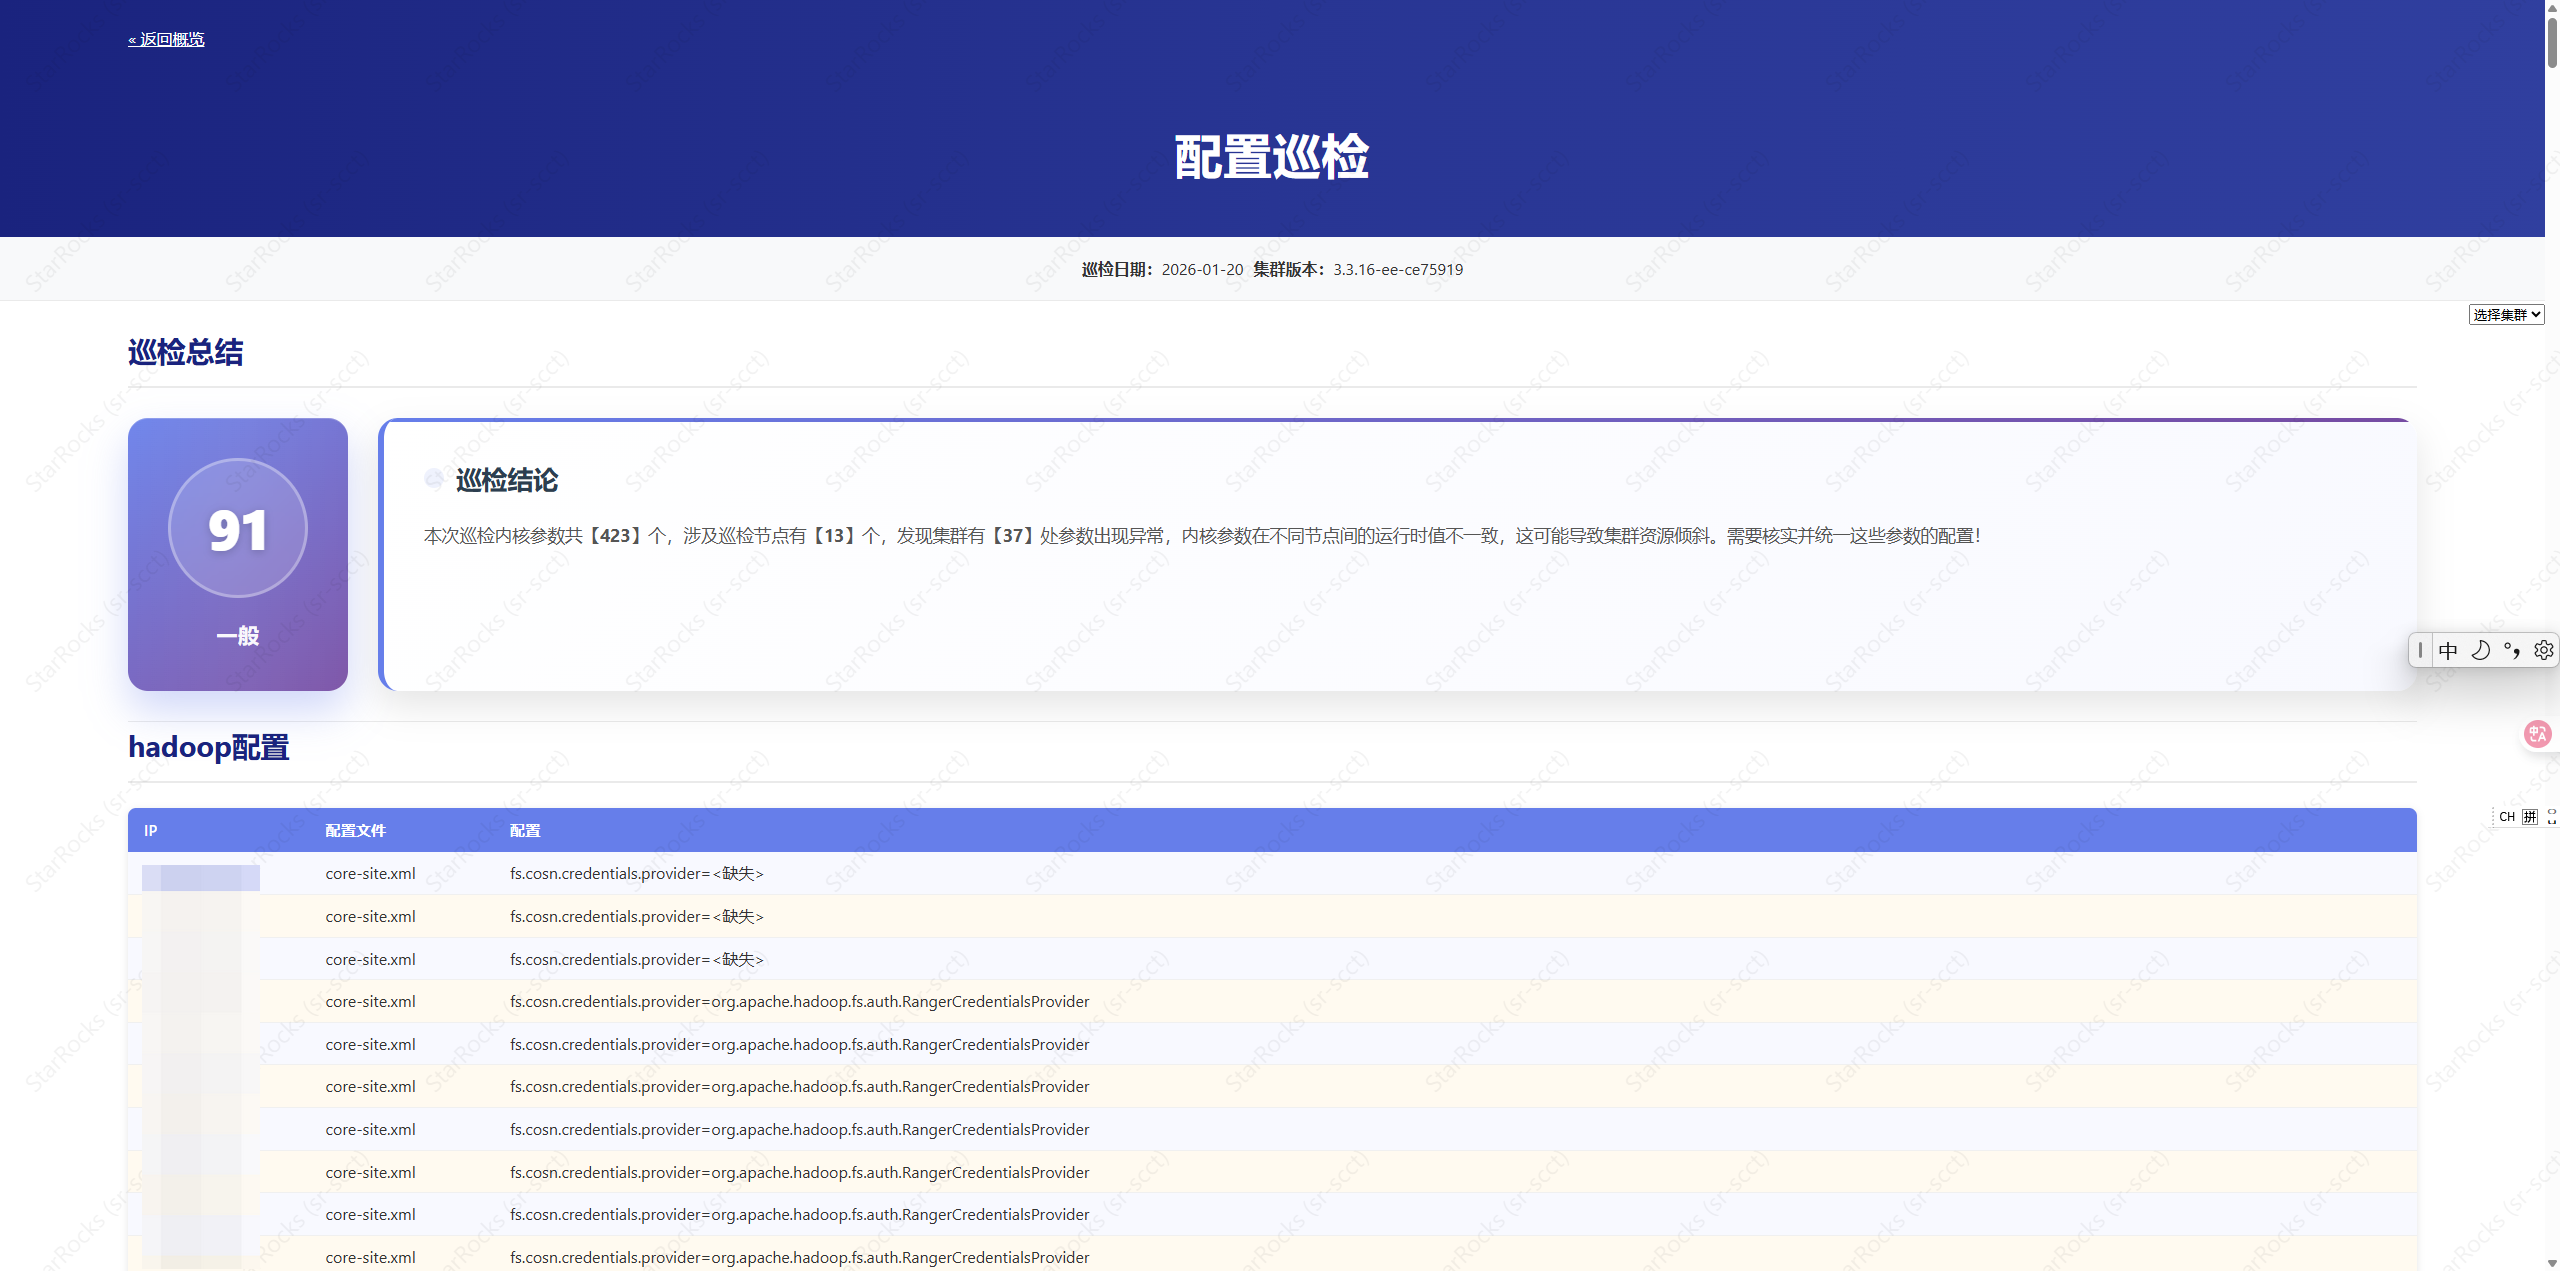The width and height of the screenshot is (2560, 1271).
Task: Click the hadoop配置 section heading
Action: (209, 748)
